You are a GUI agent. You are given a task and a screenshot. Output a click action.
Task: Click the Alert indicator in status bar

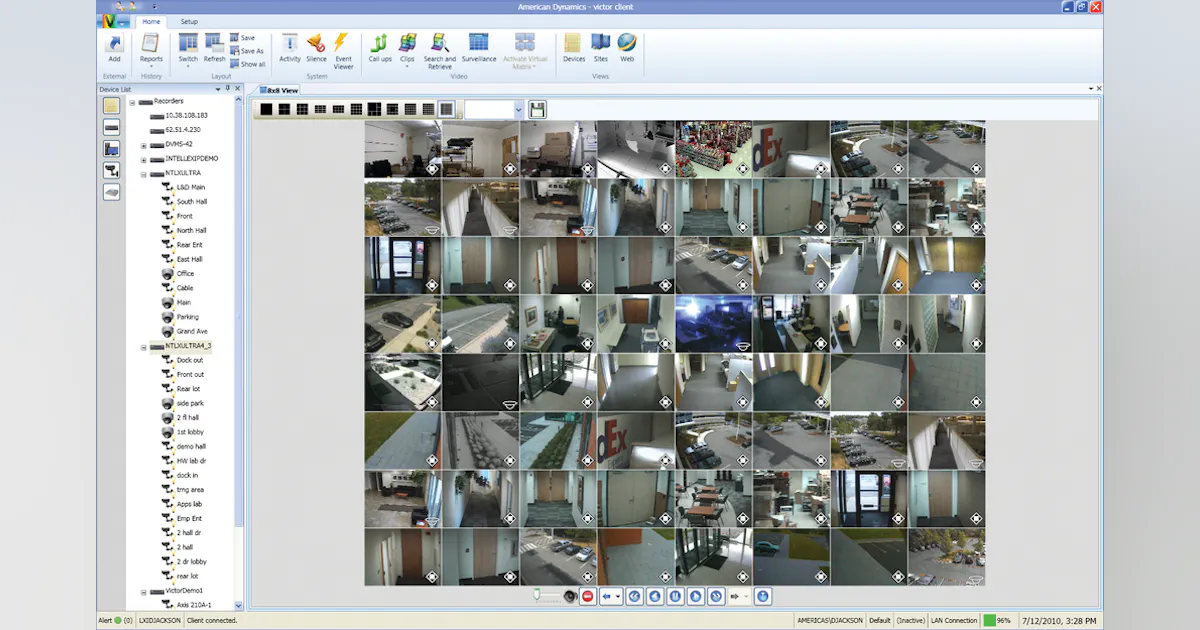pyautogui.click(x=115, y=621)
